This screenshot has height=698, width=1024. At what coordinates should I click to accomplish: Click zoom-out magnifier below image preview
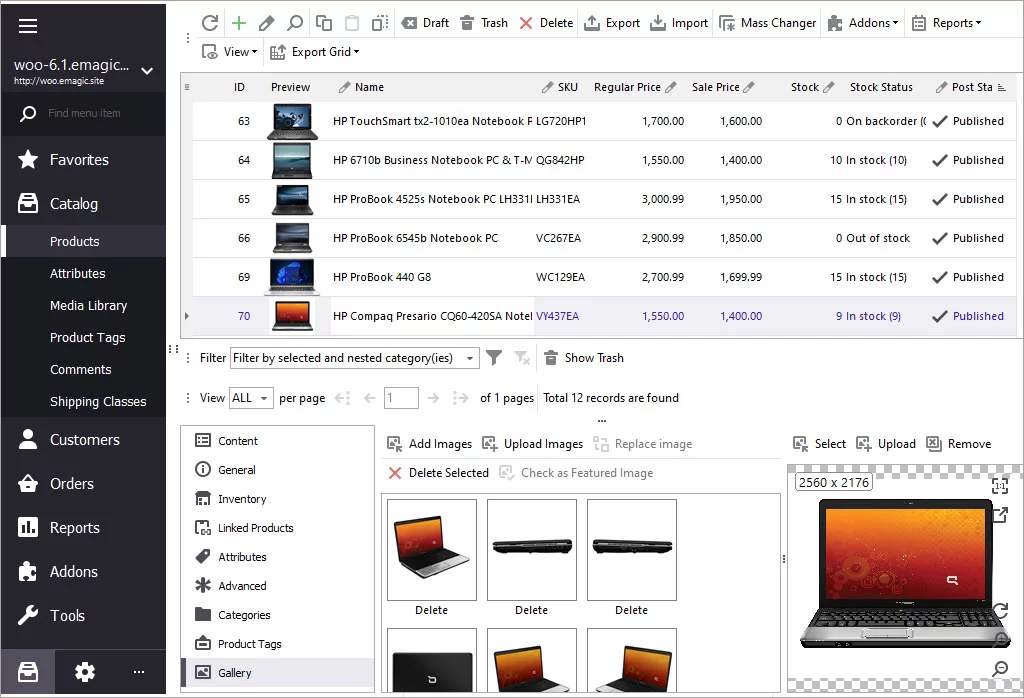[x=1000, y=668]
